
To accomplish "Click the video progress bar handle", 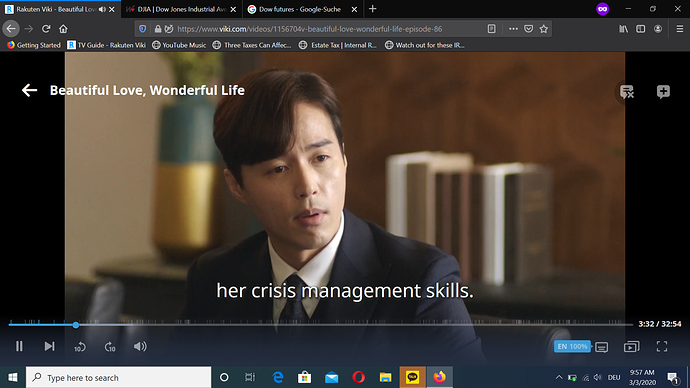I will tap(76, 325).
